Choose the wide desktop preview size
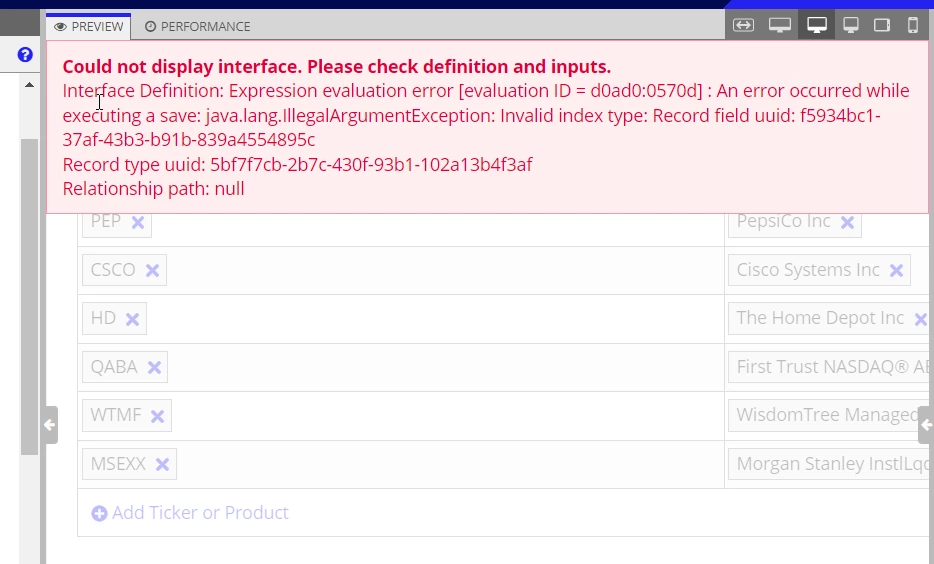Viewport: 934px width, 564px height. coord(780,25)
